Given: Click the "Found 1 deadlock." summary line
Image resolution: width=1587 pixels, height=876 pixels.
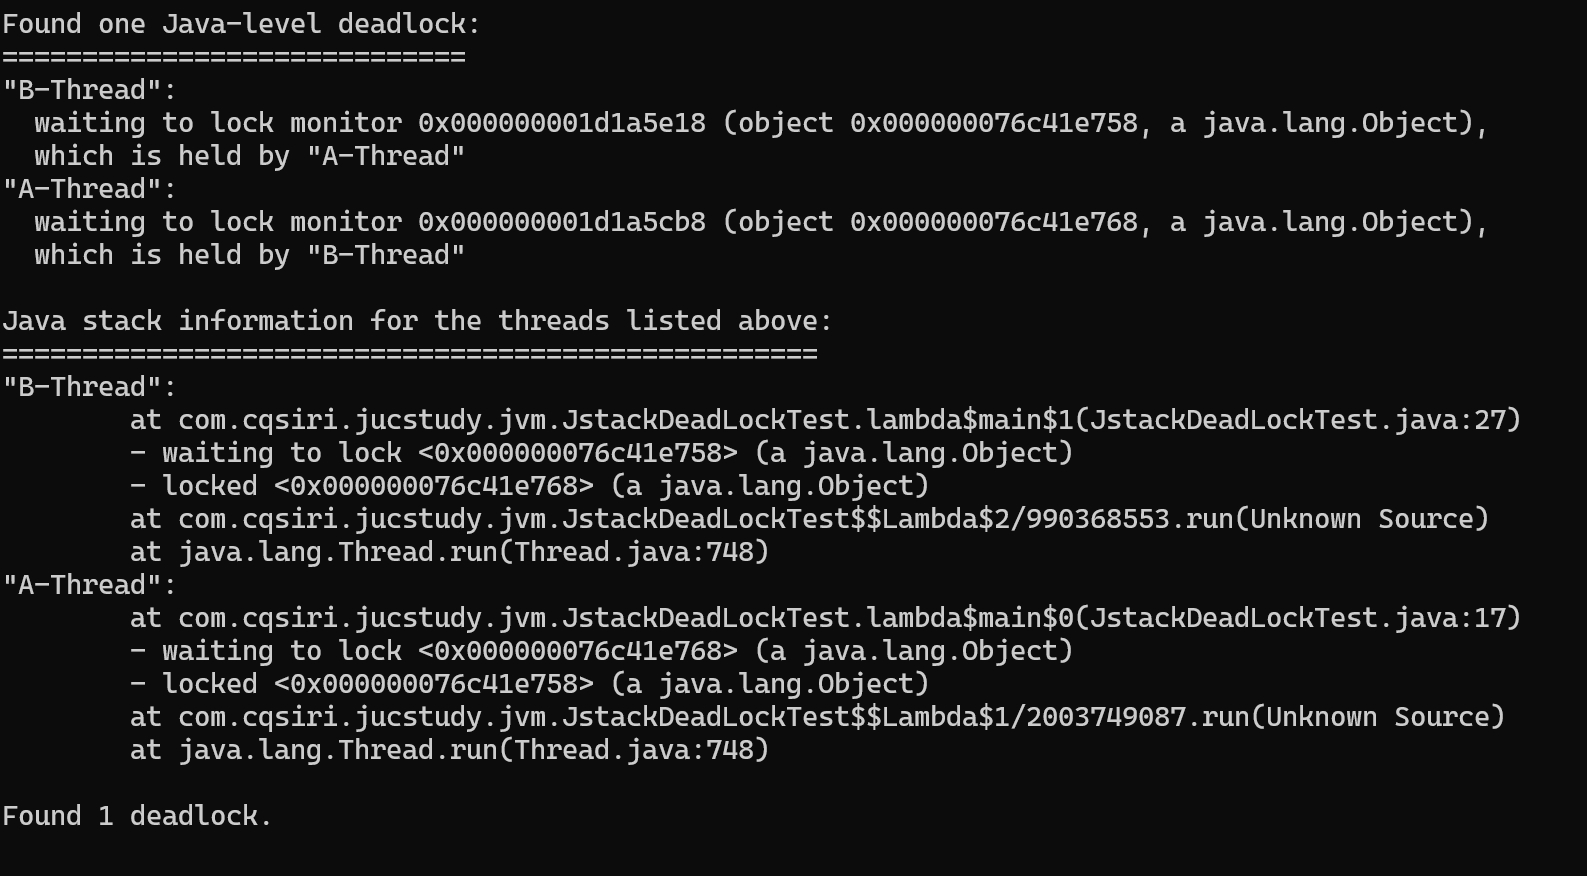Looking at the screenshot, I should [x=137, y=816].
